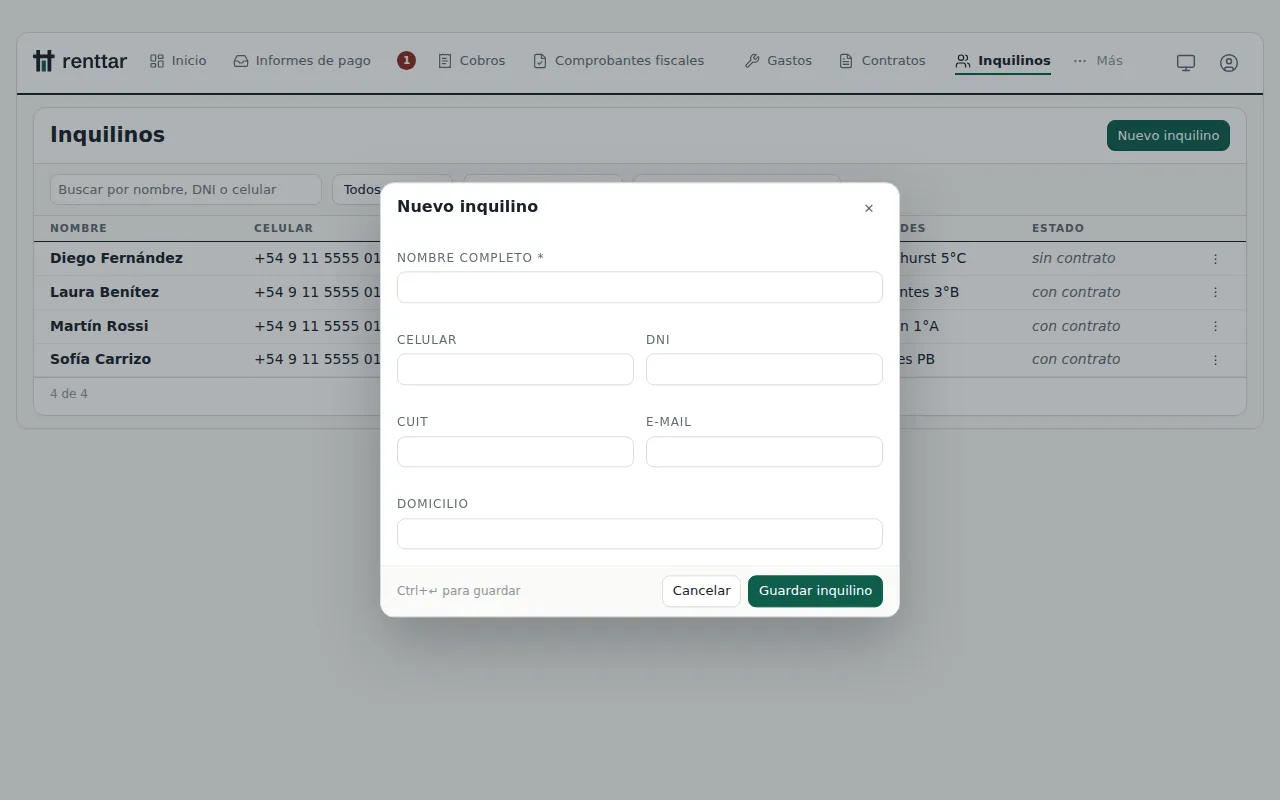
Task: Switch to the Gastos section
Action: pyautogui.click(x=778, y=61)
